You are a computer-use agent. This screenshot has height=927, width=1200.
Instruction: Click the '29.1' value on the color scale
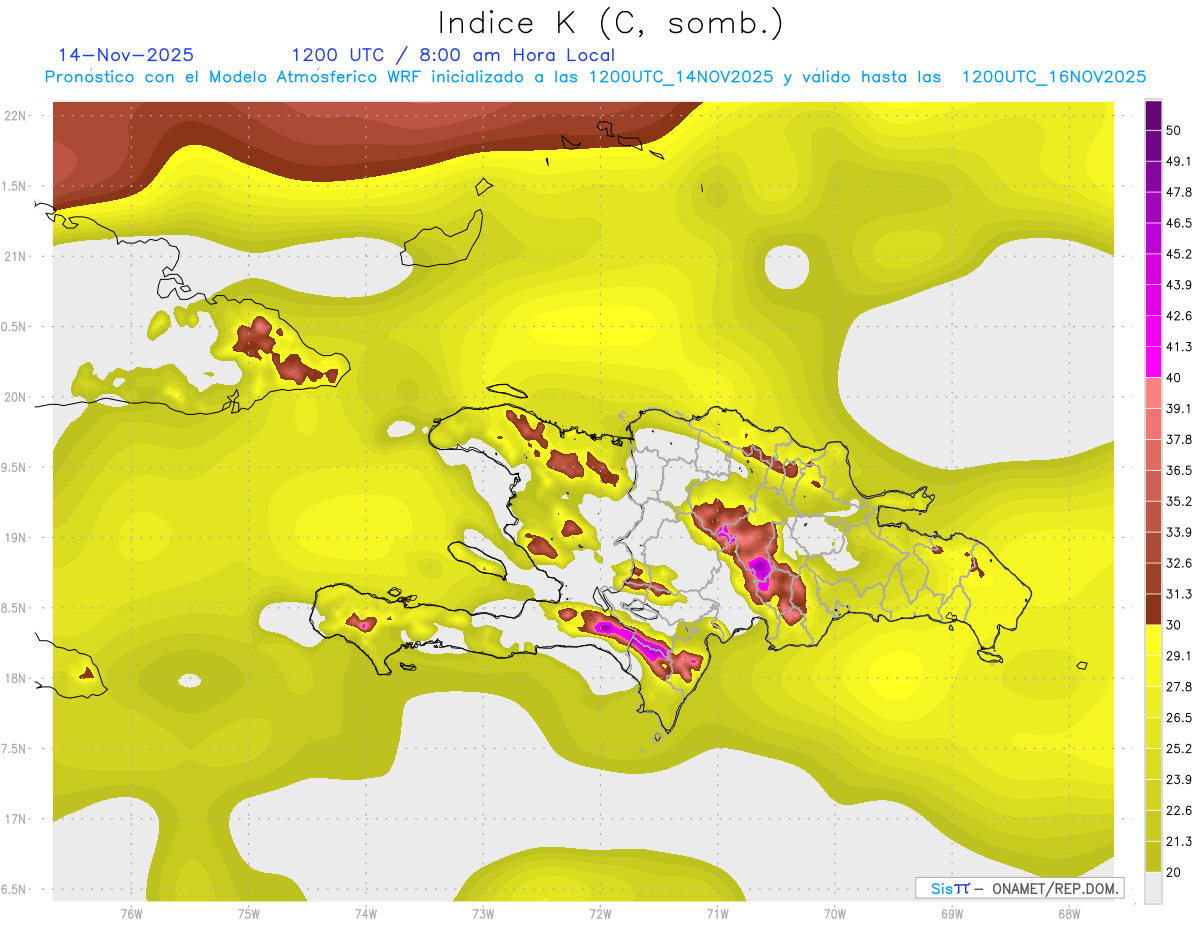[1179, 657]
